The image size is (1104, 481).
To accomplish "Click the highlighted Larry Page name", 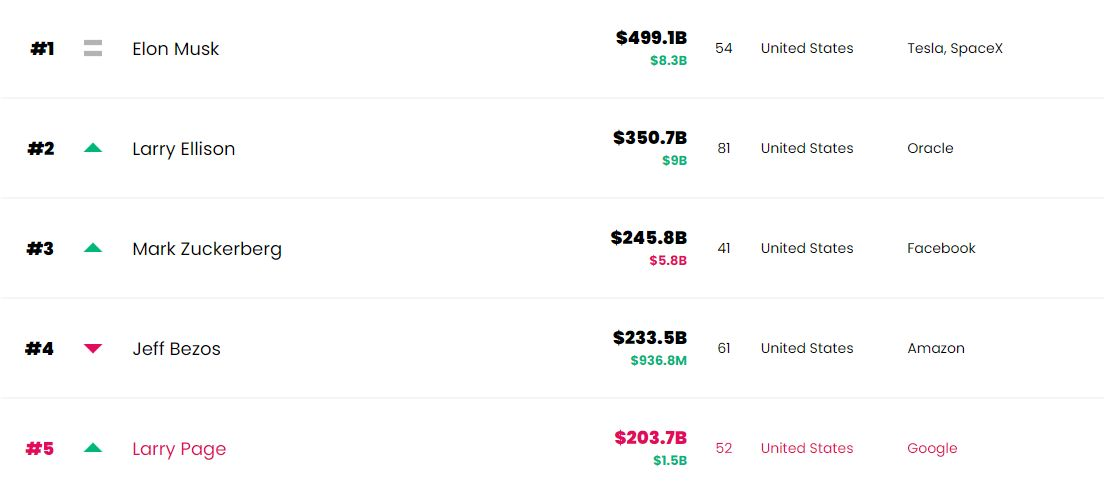I will pyautogui.click(x=179, y=449).
